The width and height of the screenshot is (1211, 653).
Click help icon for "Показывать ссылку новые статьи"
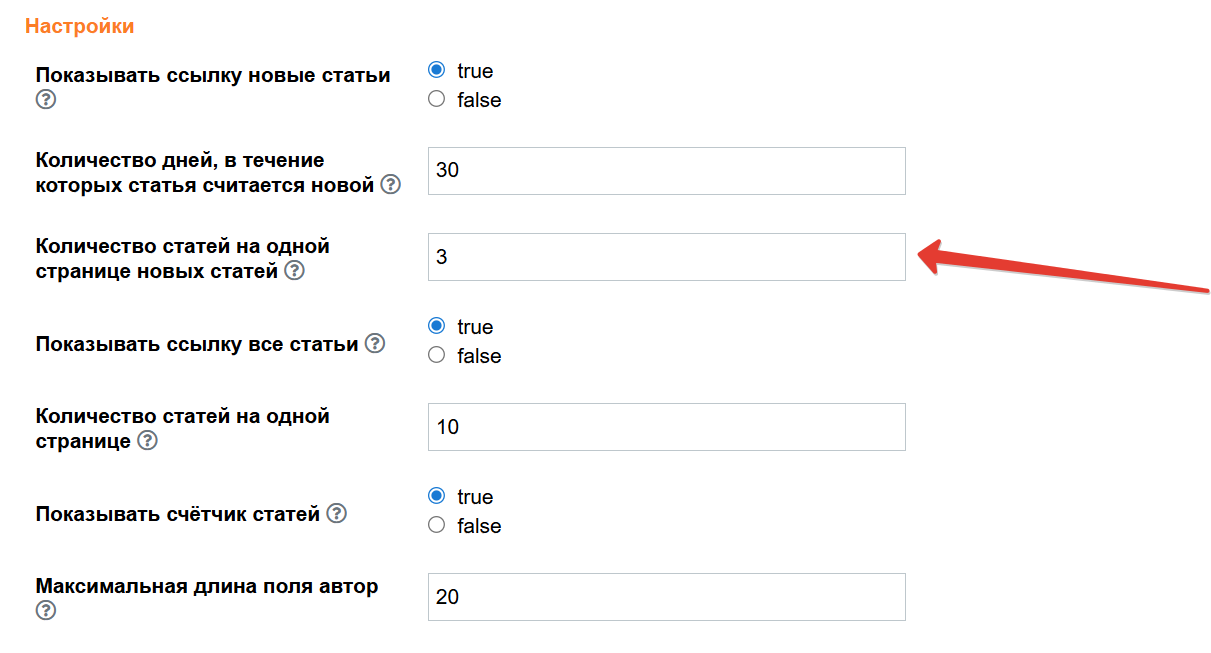45,99
